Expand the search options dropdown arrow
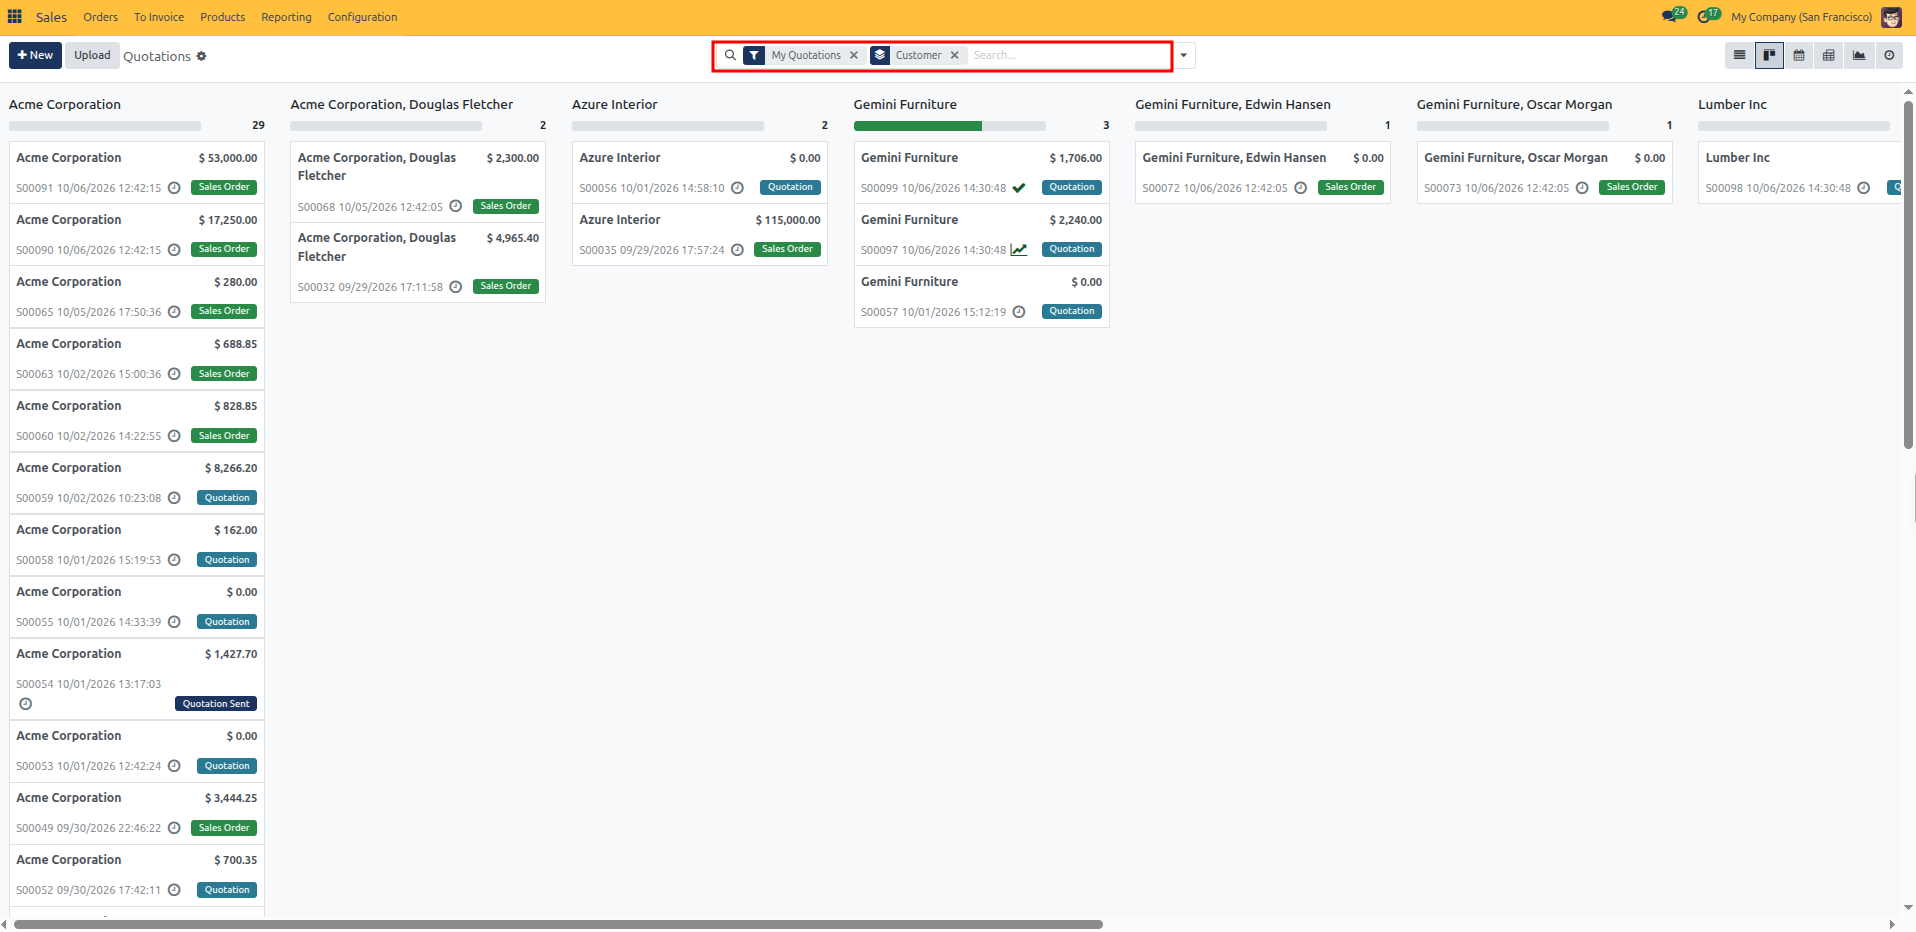This screenshot has height=932, width=1916. point(1183,55)
